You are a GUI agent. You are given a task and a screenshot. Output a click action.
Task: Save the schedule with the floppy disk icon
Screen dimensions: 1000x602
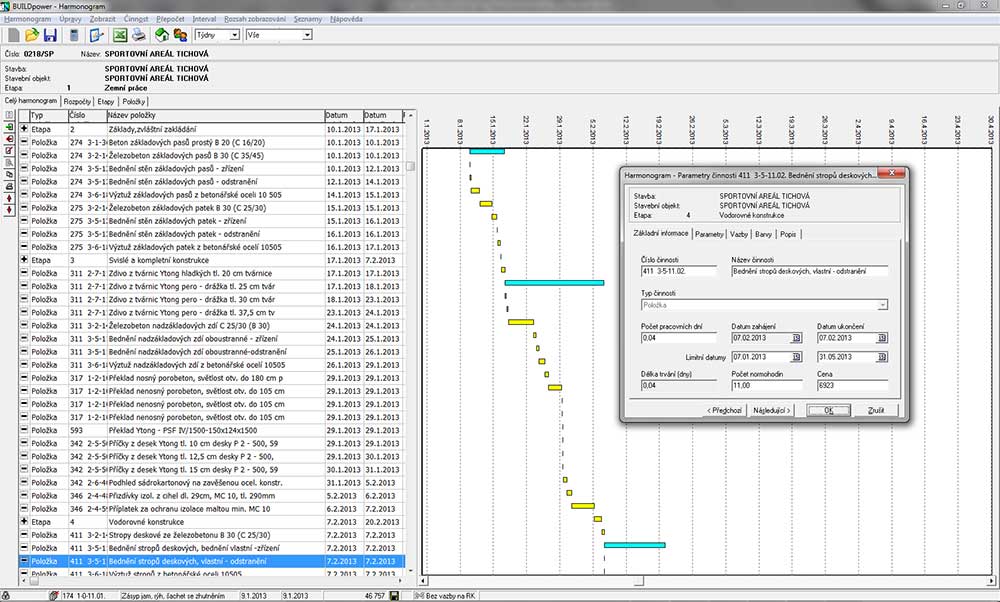coord(50,35)
